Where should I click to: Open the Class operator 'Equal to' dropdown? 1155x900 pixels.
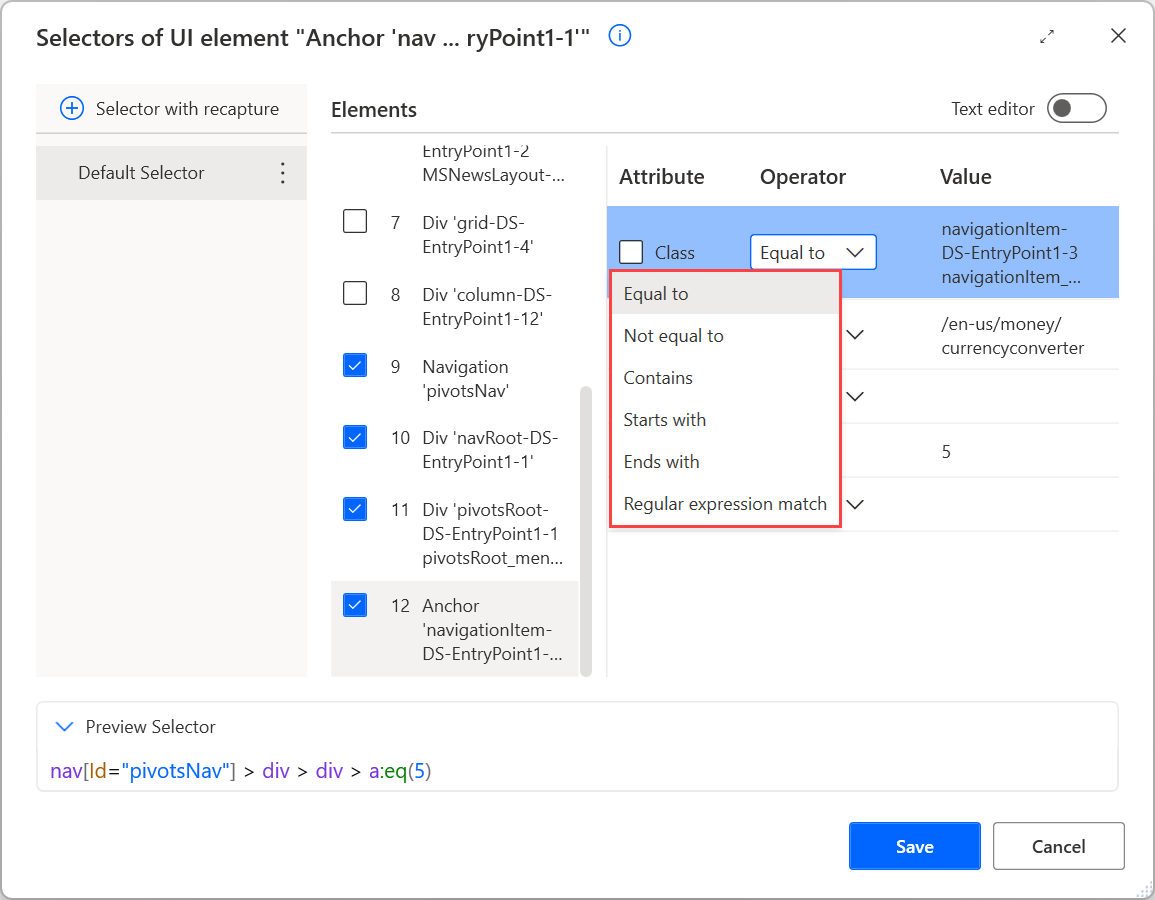point(813,253)
